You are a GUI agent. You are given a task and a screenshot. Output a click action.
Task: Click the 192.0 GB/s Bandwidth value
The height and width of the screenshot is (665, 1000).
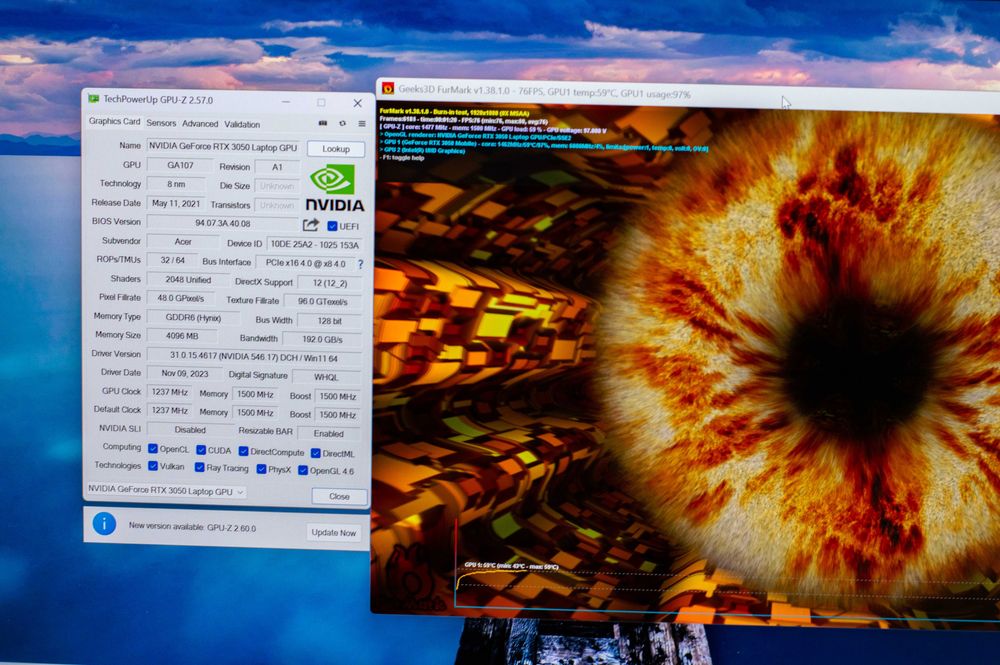click(x=322, y=339)
